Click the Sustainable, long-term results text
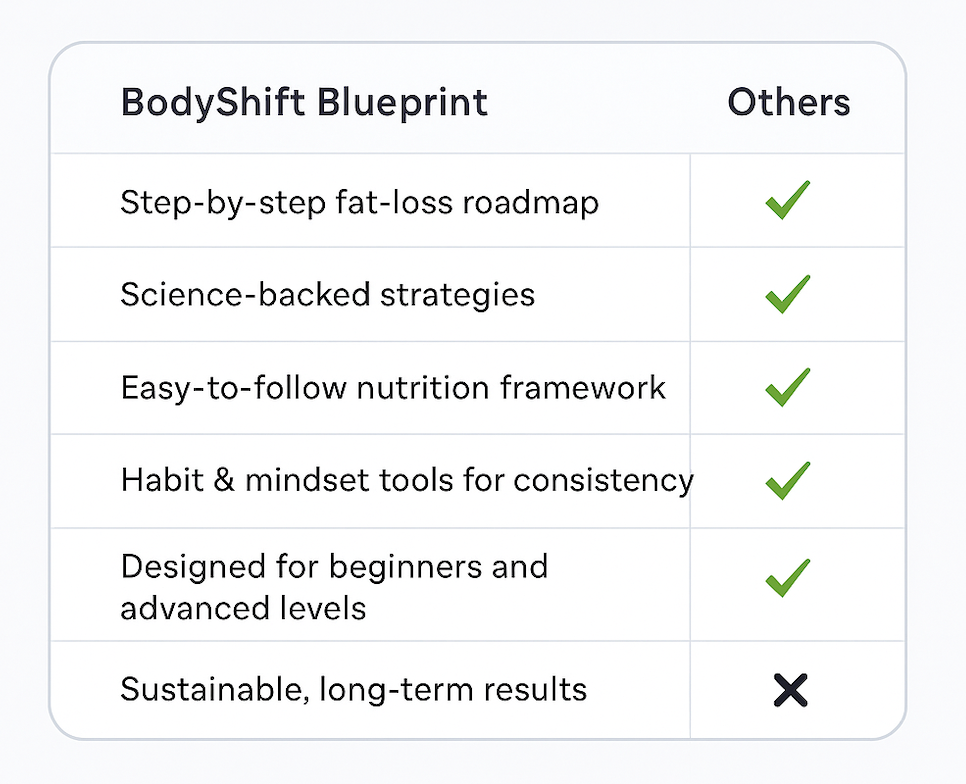The height and width of the screenshot is (784, 966). (353, 690)
